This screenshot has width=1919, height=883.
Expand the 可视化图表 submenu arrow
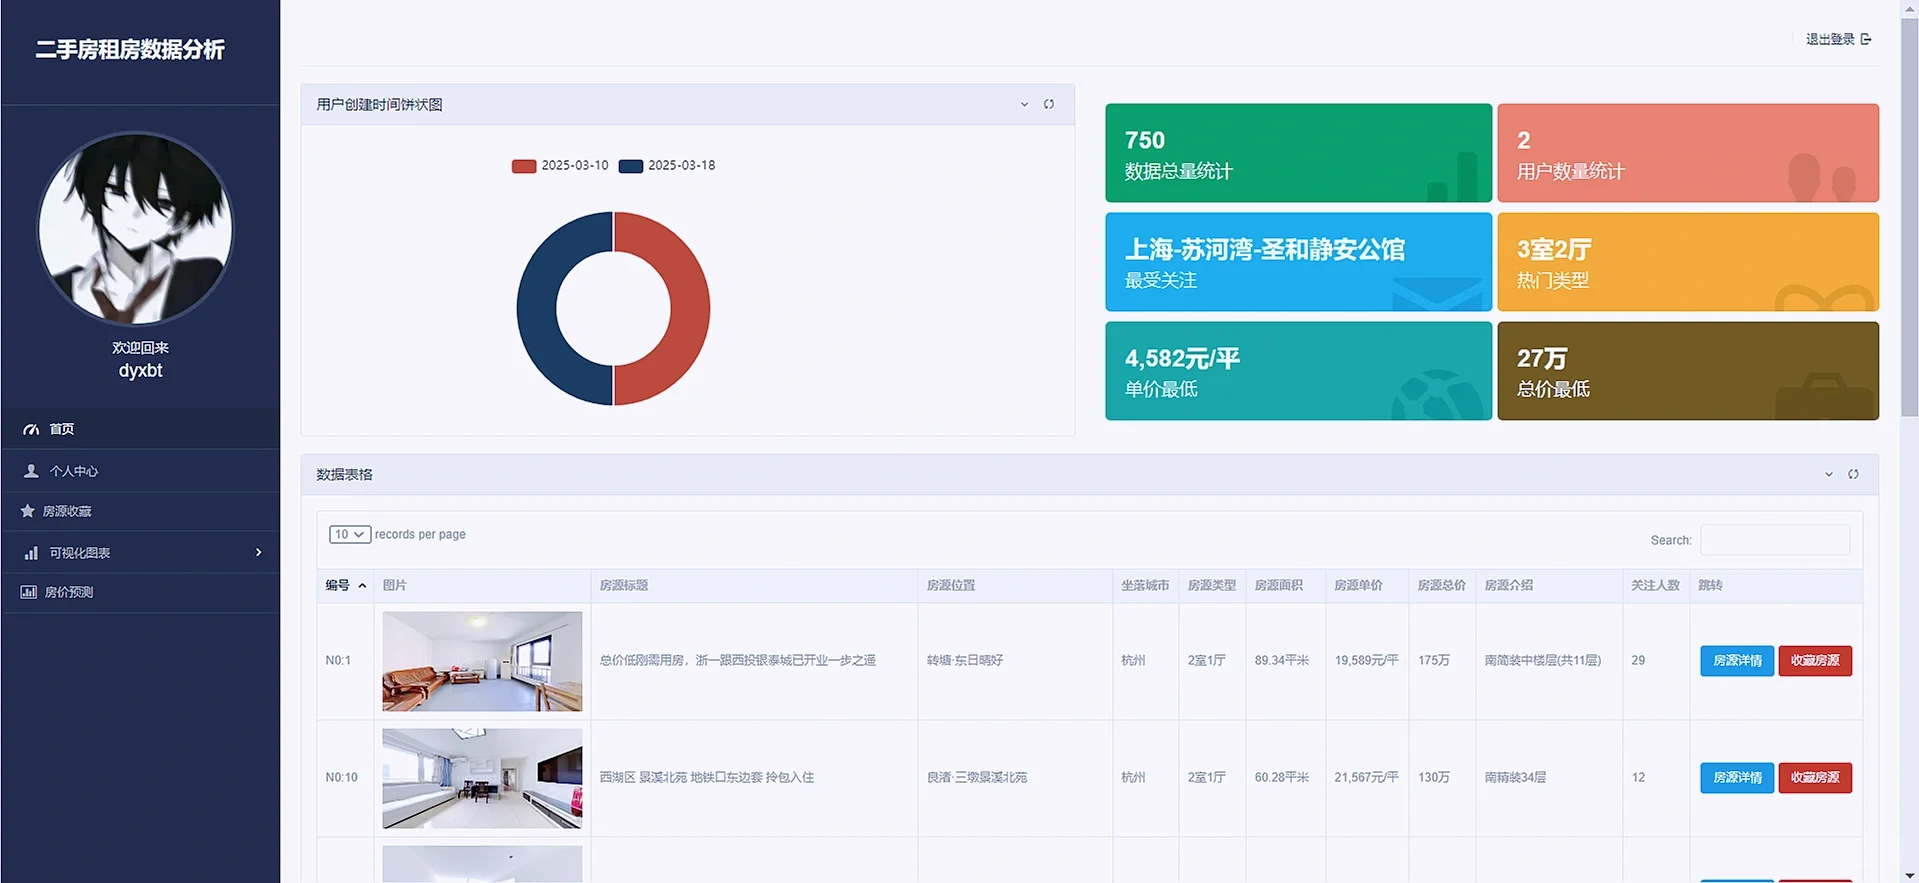tap(259, 552)
